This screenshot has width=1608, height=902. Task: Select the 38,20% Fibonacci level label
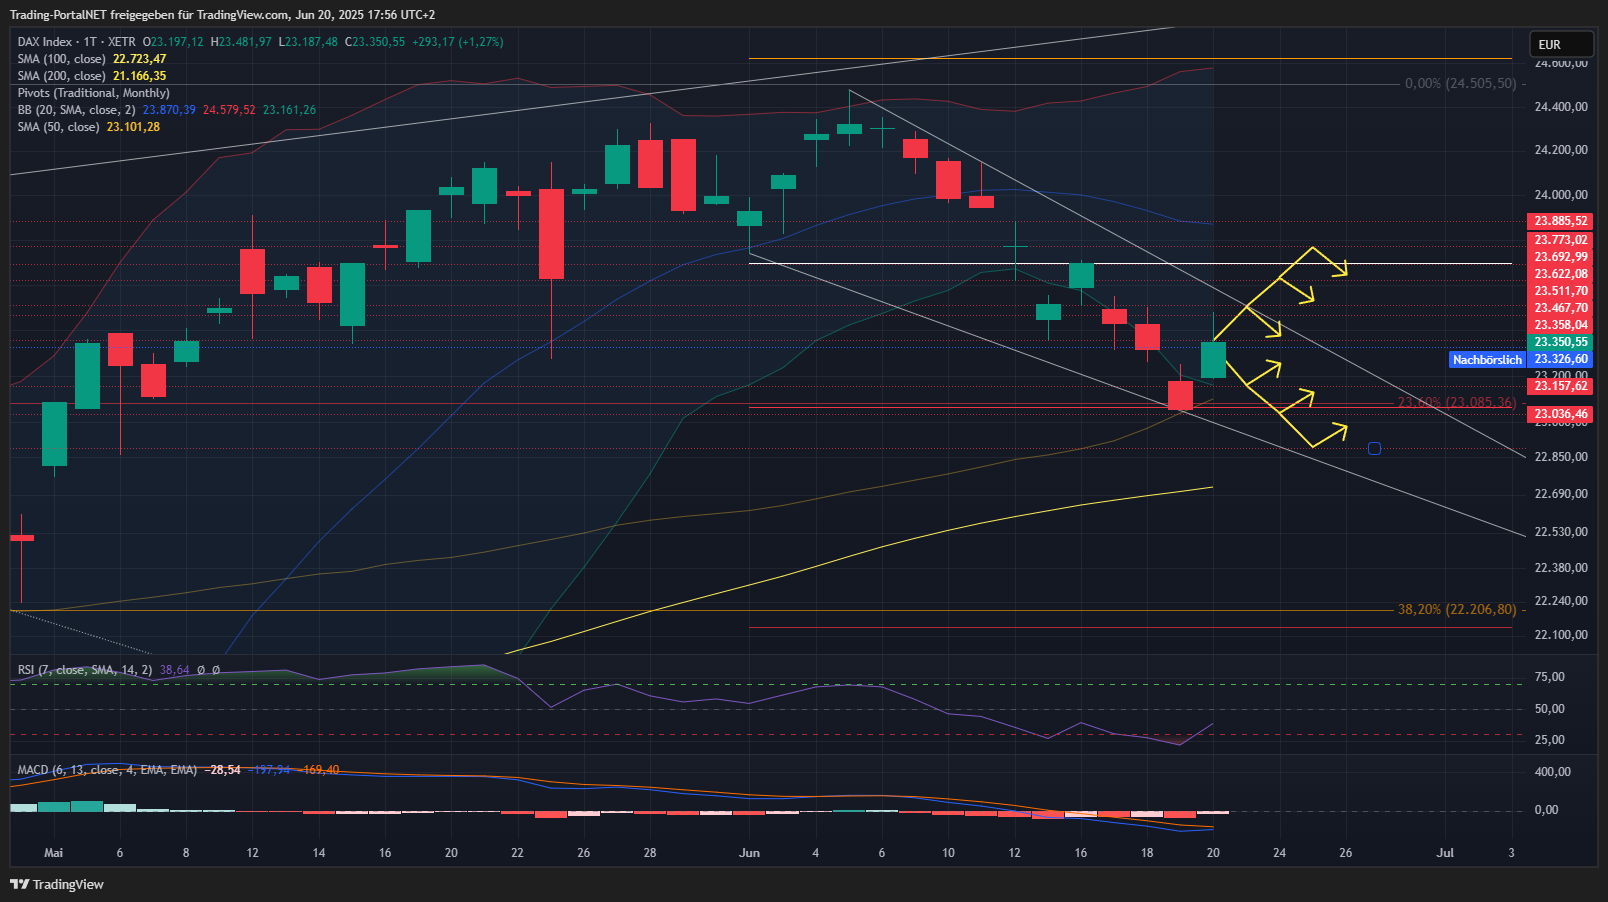click(1456, 609)
